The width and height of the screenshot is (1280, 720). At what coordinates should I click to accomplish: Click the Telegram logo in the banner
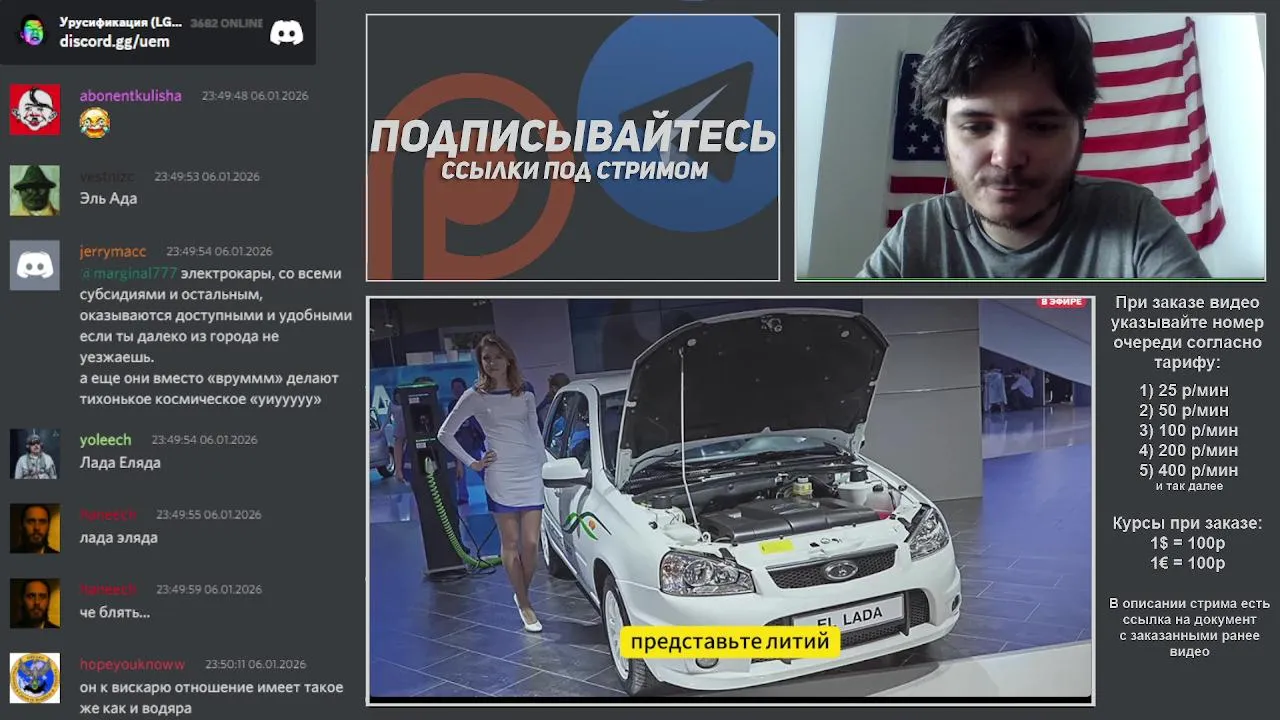pyautogui.click(x=678, y=123)
